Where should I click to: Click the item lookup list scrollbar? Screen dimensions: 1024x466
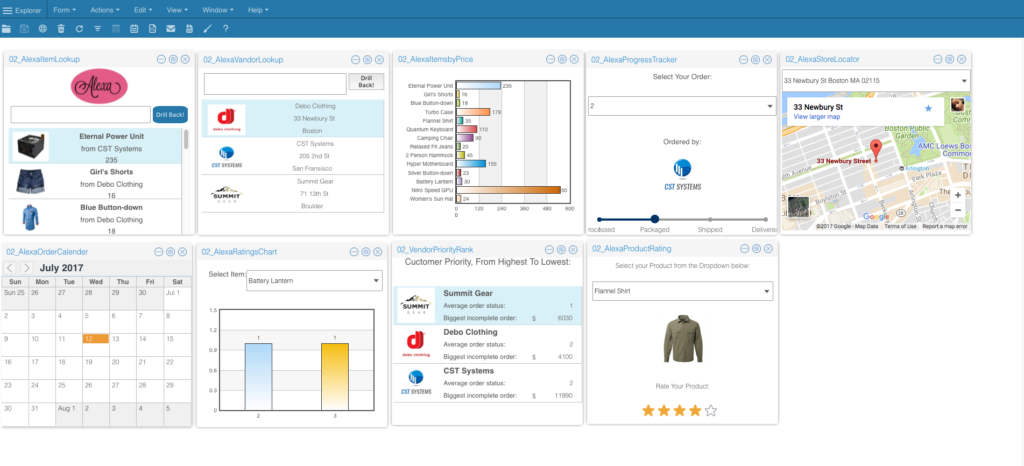(186, 140)
